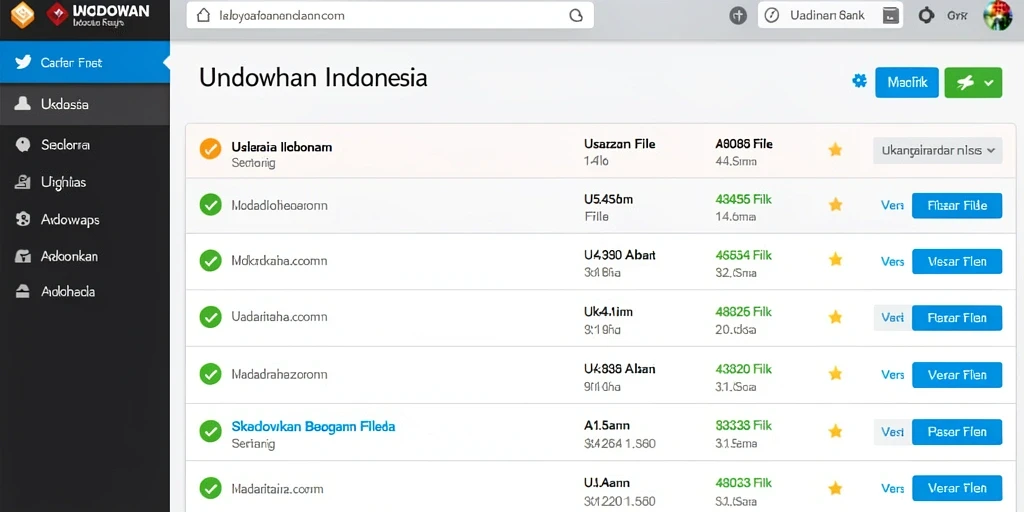Click the home icon in address bar
1024x512 pixels.
[204, 15]
